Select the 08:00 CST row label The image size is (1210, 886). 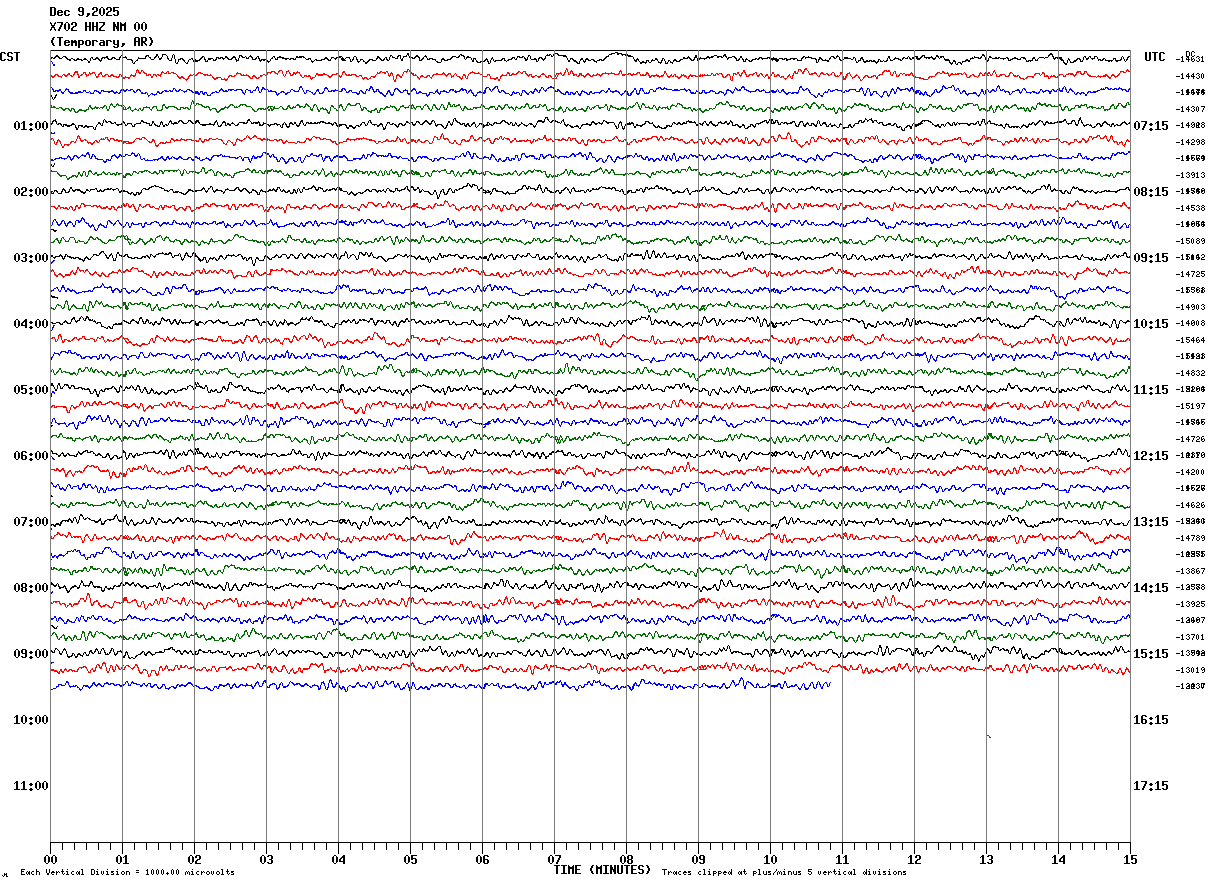[31, 588]
